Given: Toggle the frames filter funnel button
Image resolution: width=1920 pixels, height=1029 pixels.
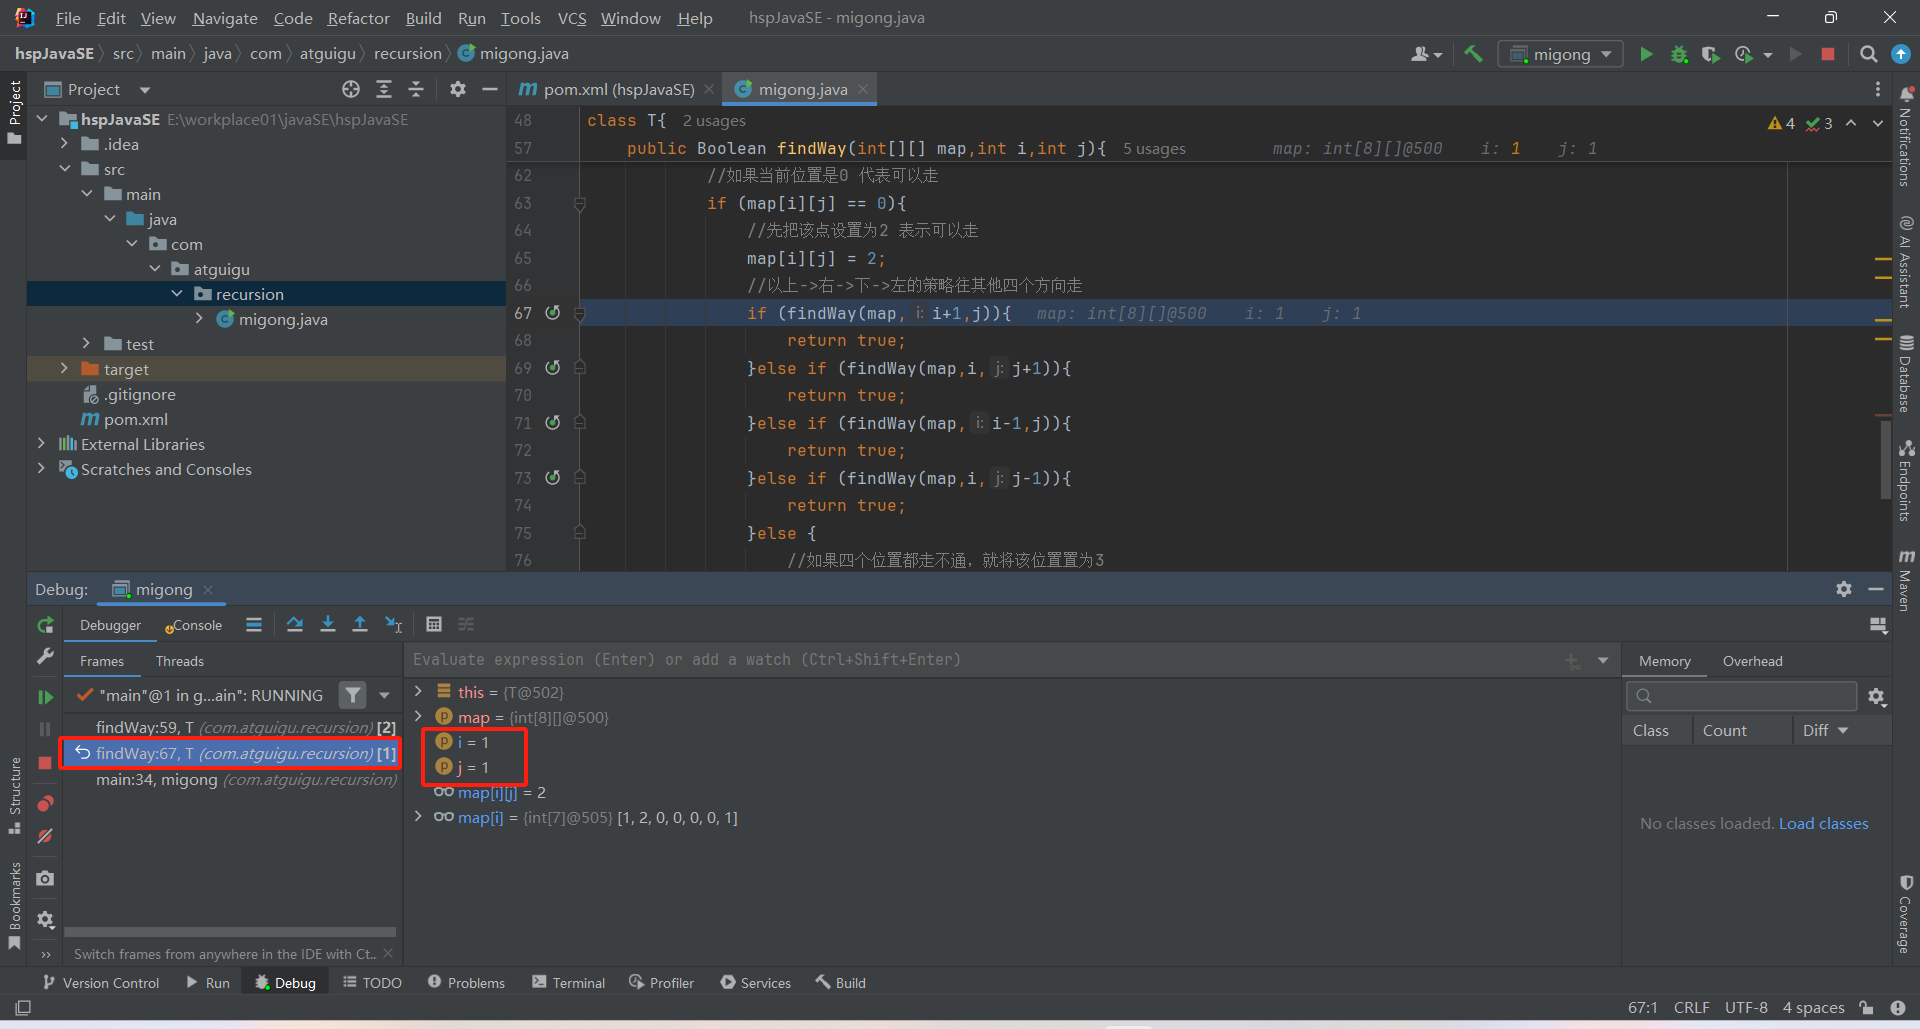Looking at the screenshot, I should [353, 695].
